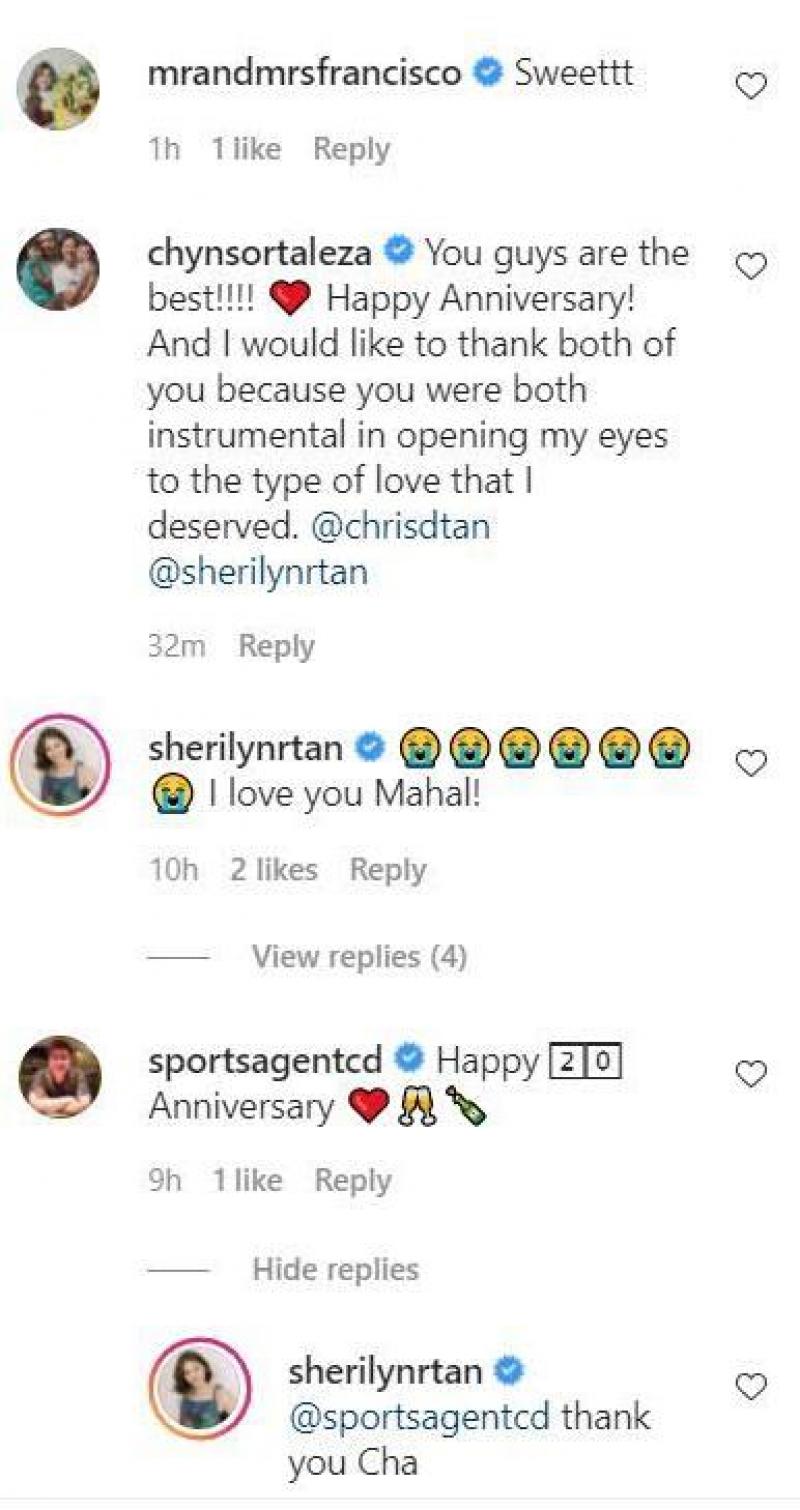Image resolution: width=800 pixels, height=1510 pixels.
Task: Show who liked sherilynrtan's comment (2 likes)
Action: coord(273,870)
